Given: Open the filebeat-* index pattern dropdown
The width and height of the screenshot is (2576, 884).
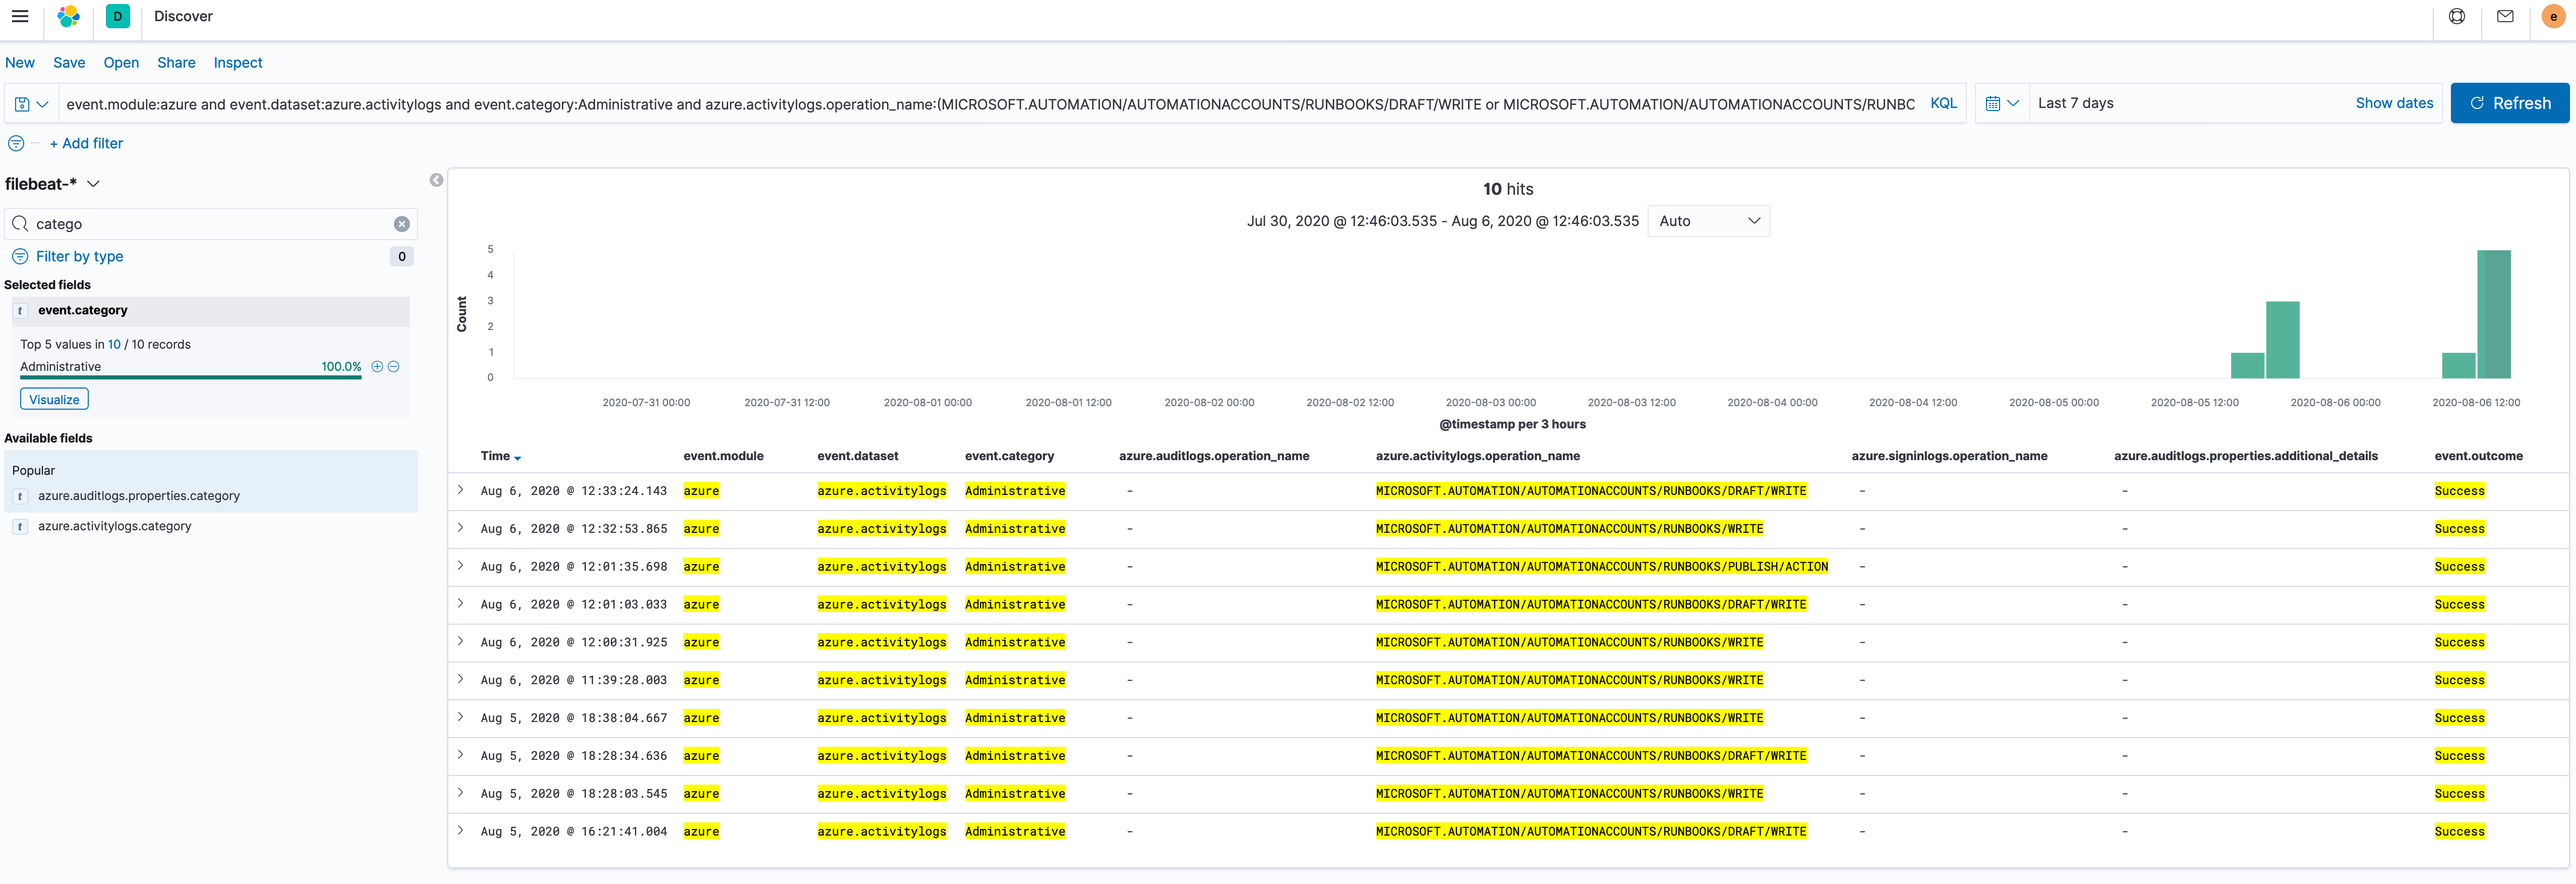Looking at the screenshot, I should point(94,183).
